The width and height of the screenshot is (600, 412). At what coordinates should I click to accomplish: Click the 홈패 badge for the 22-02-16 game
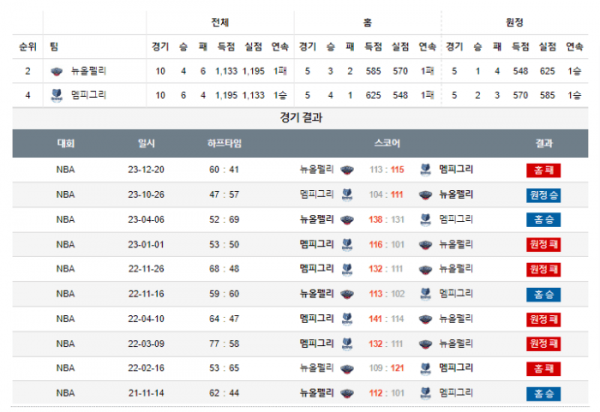tap(543, 369)
